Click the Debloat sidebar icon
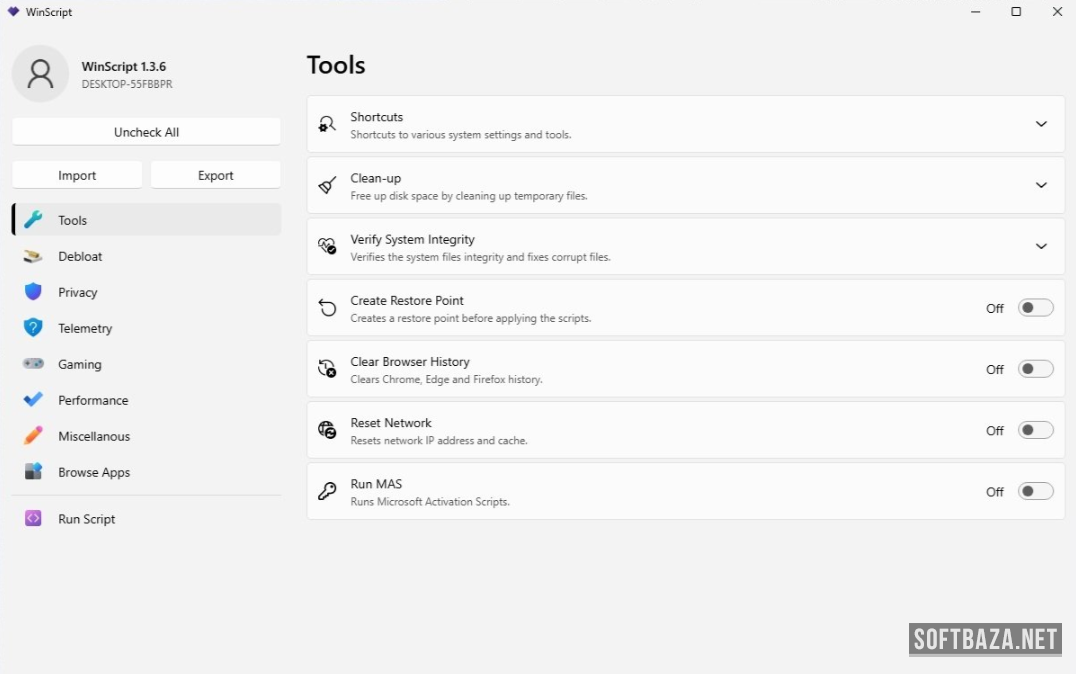 pos(33,257)
